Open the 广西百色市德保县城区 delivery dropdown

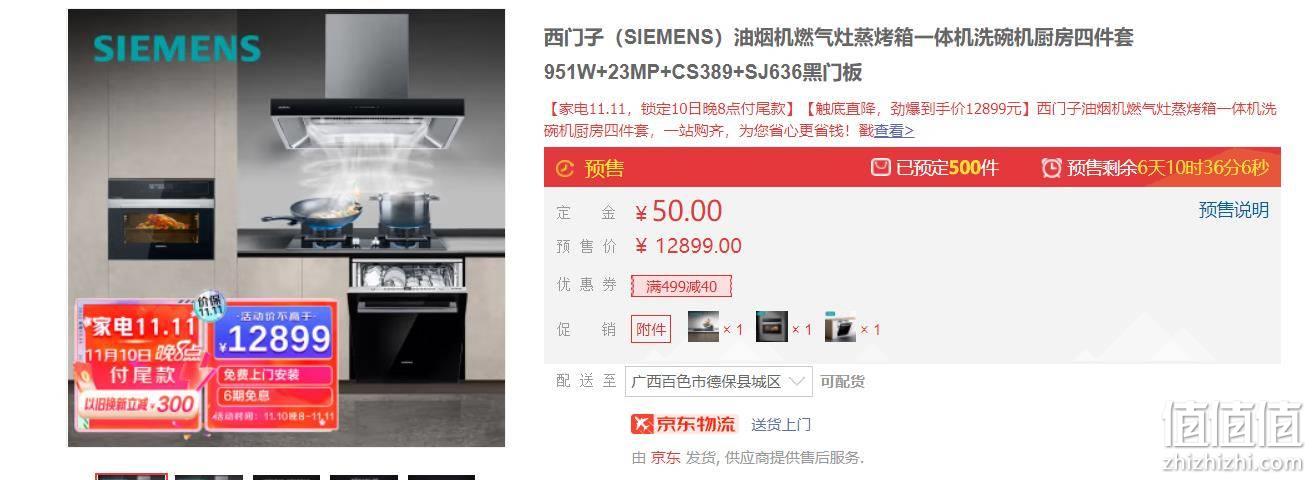[718, 381]
